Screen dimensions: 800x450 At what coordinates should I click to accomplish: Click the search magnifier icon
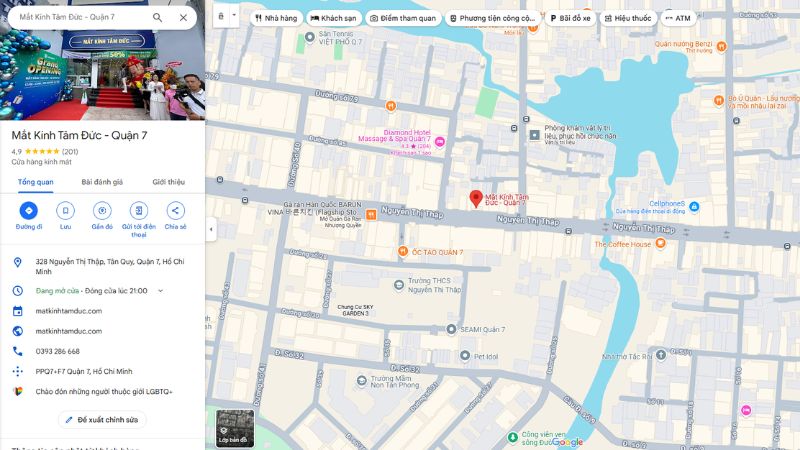pos(158,17)
